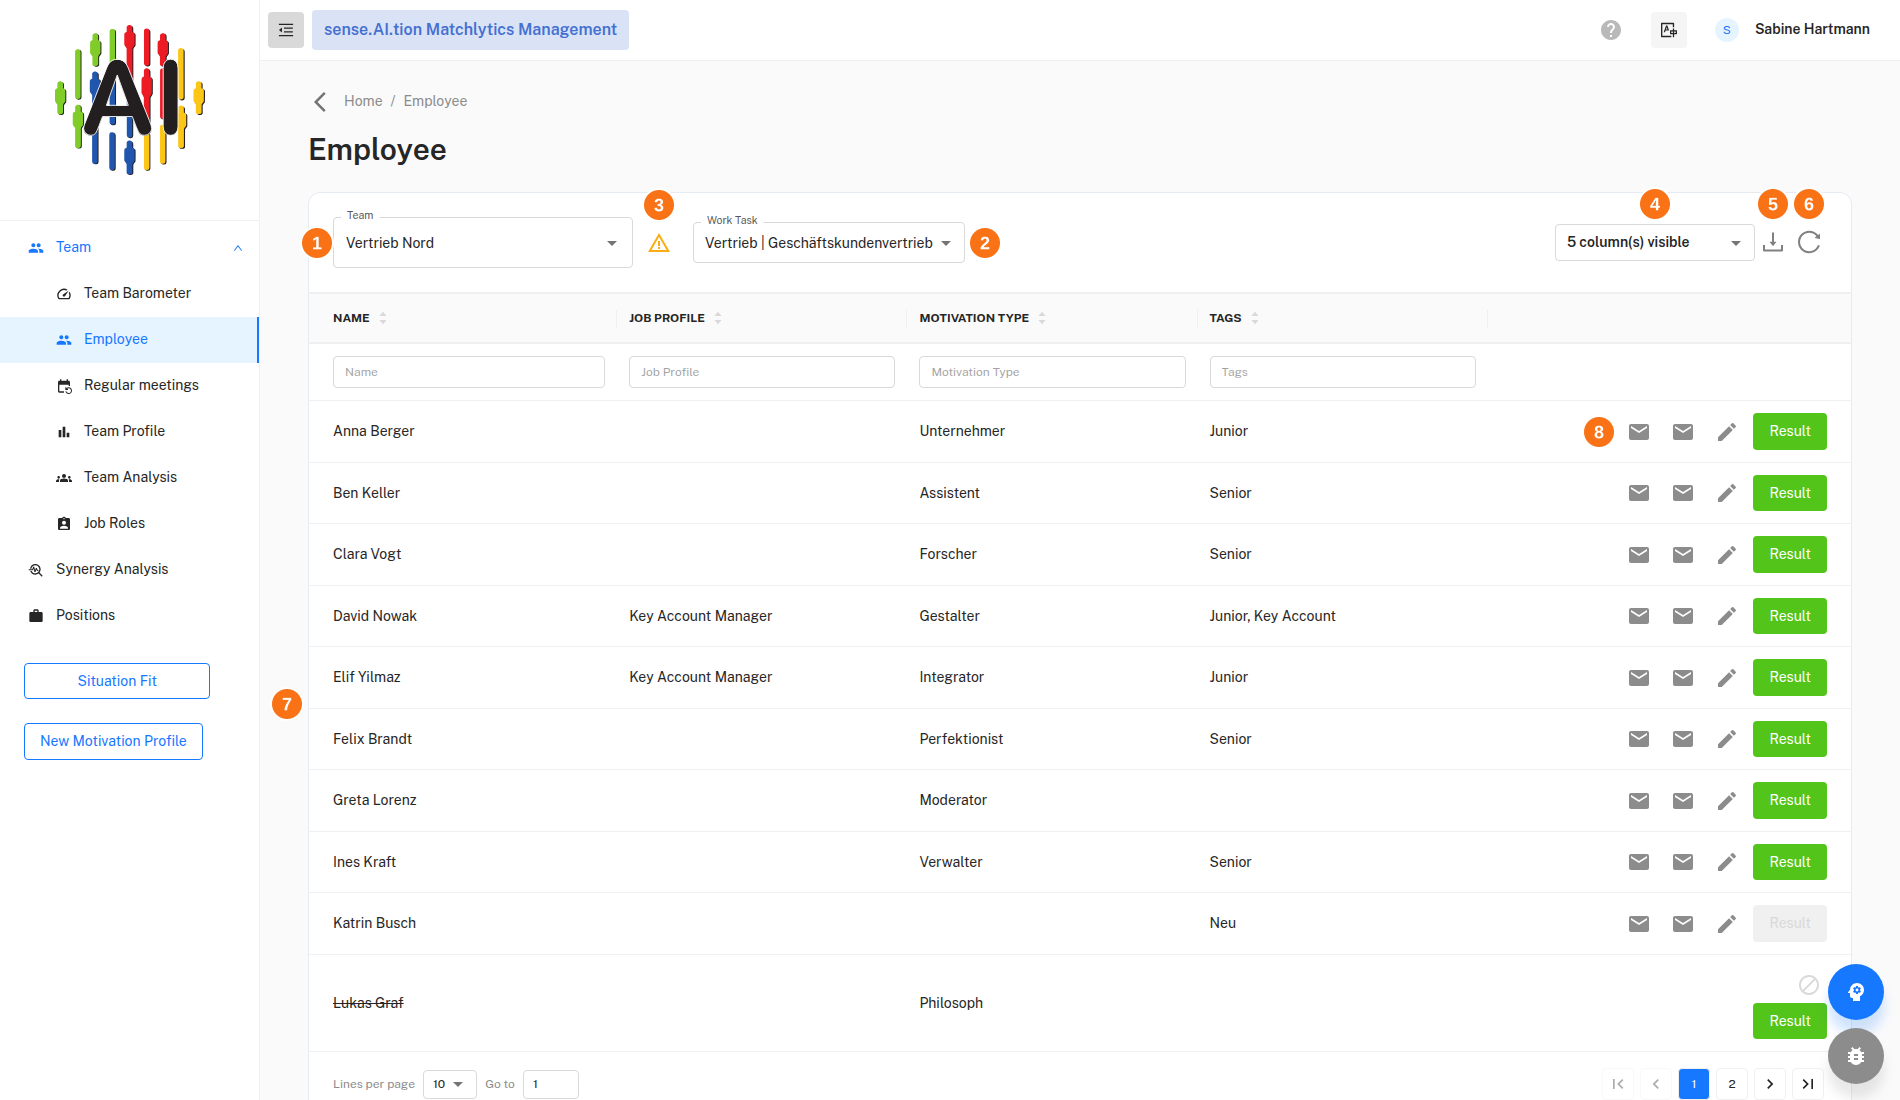The height and width of the screenshot is (1100, 1900).
Task: Click Home breadcrumb link
Action: coord(363,101)
